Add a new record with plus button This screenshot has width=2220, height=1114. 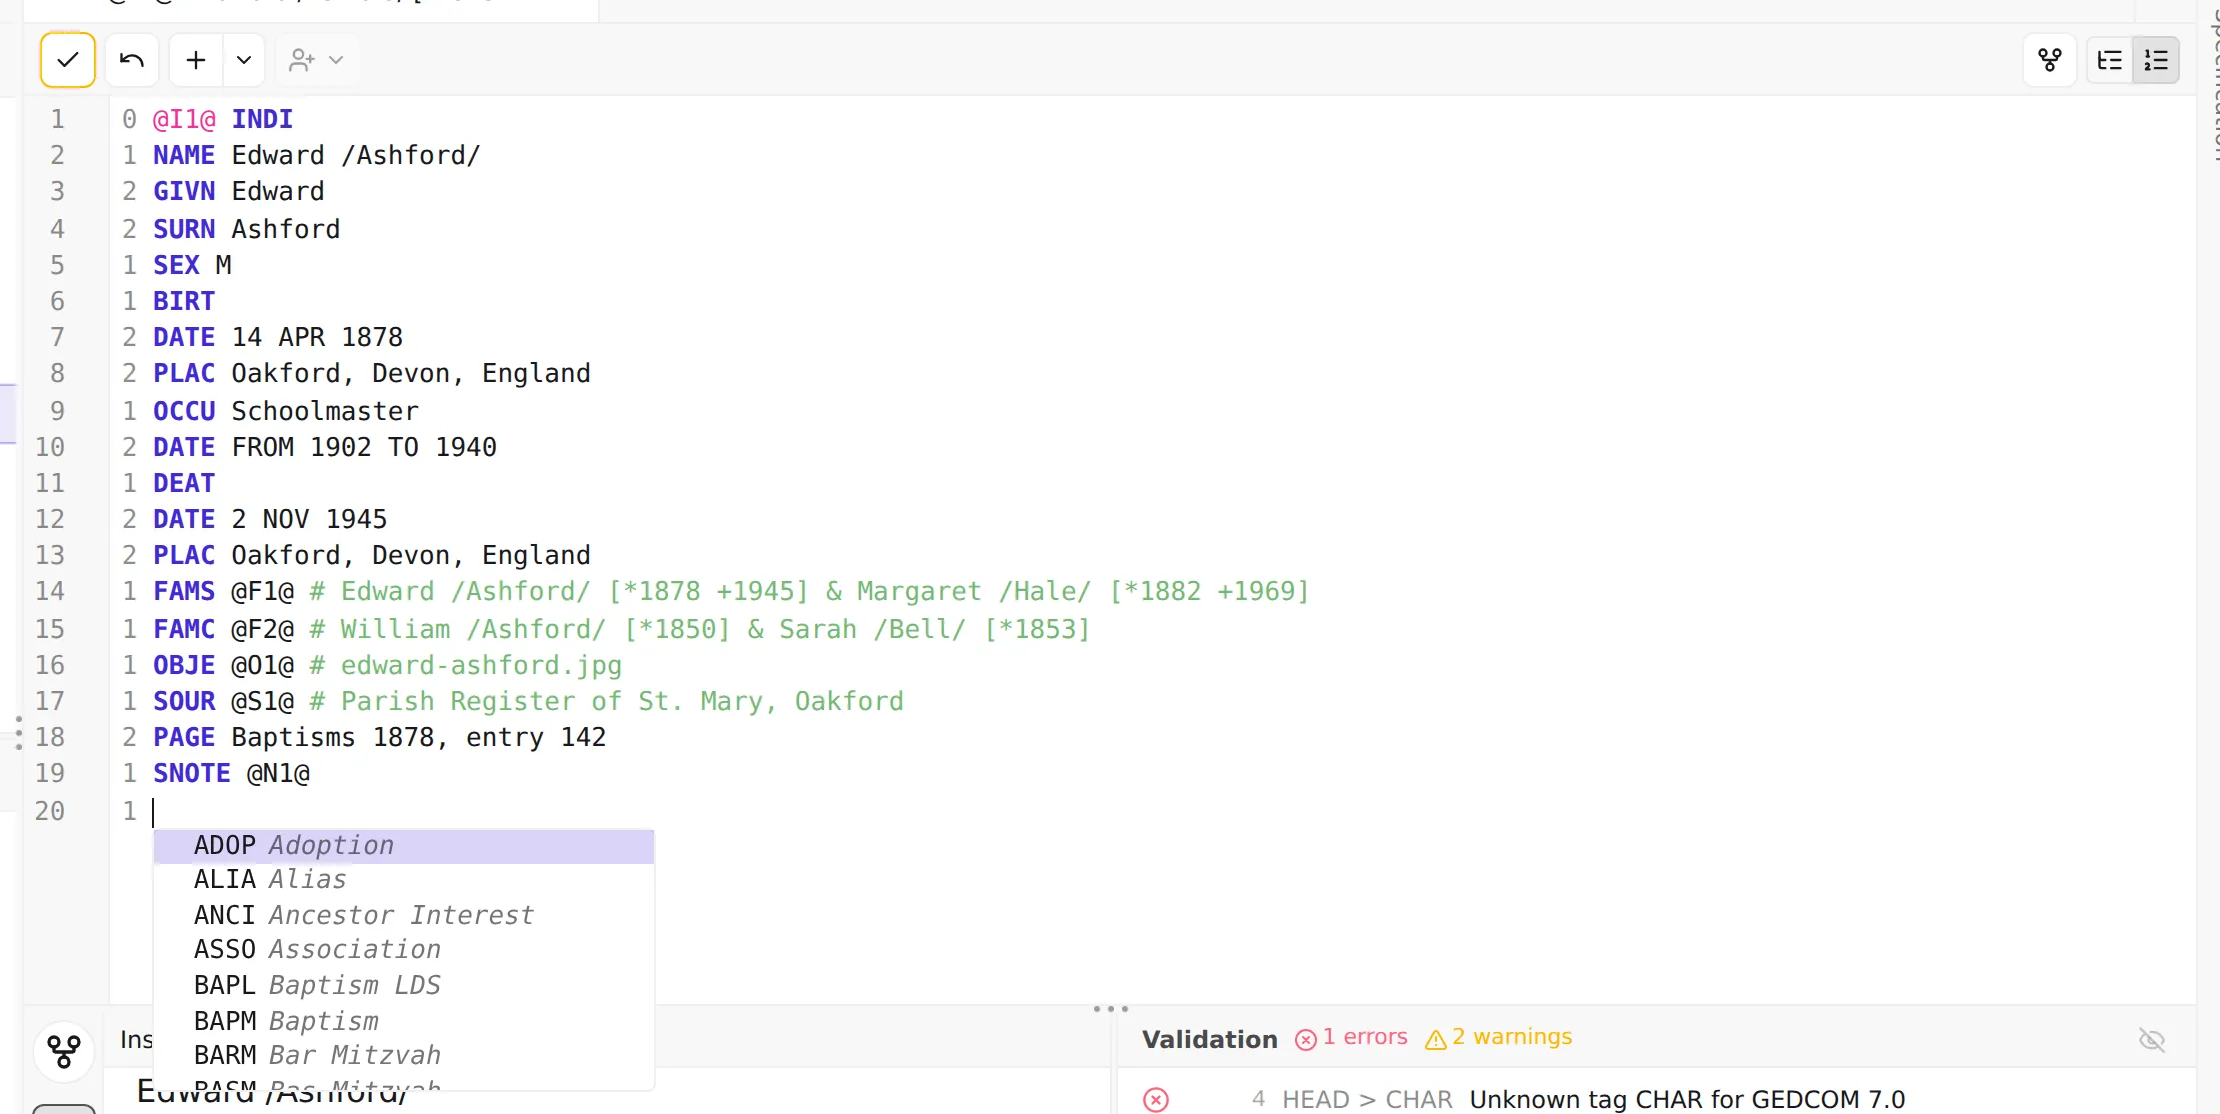point(196,60)
